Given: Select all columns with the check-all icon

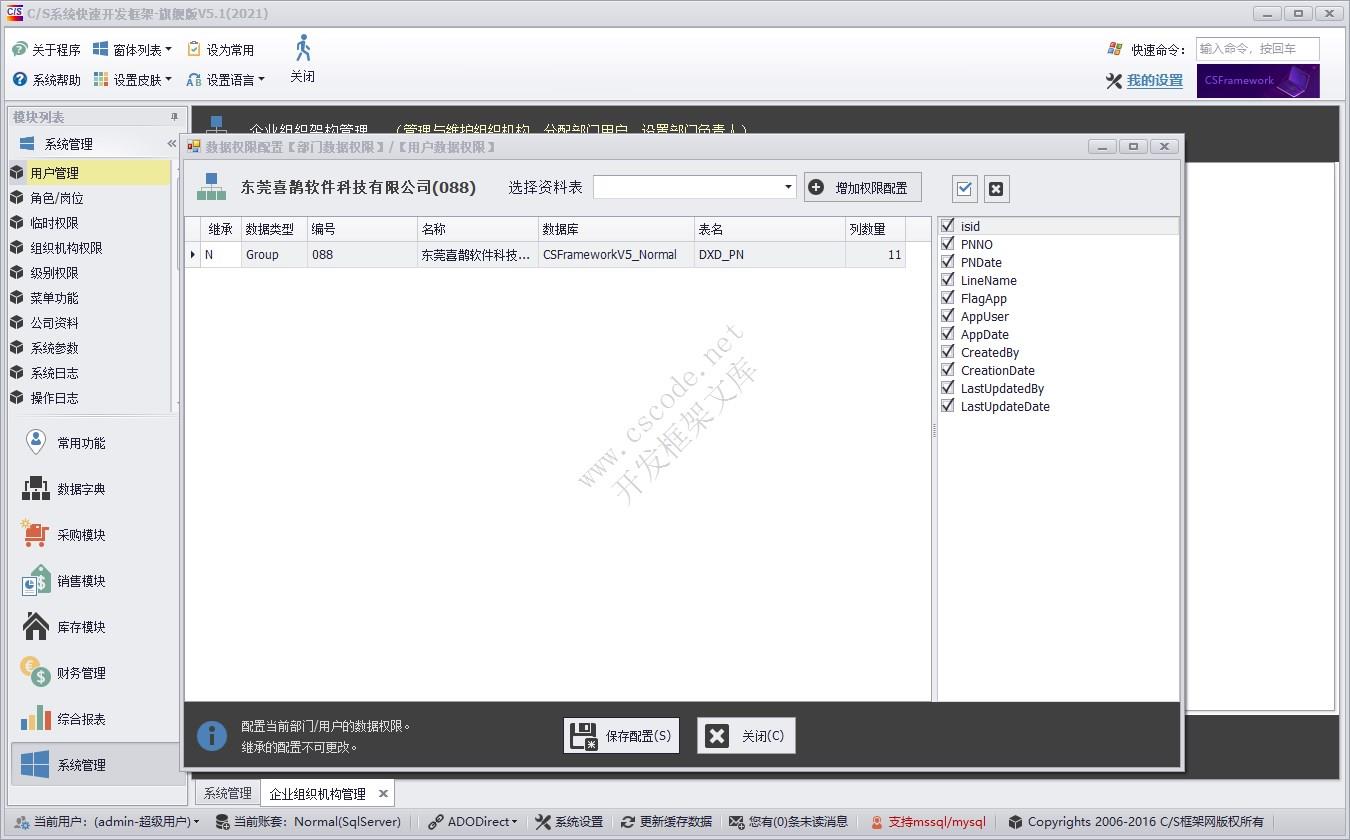Looking at the screenshot, I should click(x=963, y=188).
